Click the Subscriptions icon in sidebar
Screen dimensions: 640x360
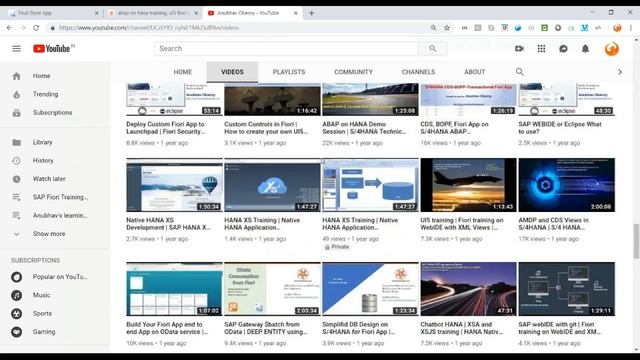(x=16, y=113)
